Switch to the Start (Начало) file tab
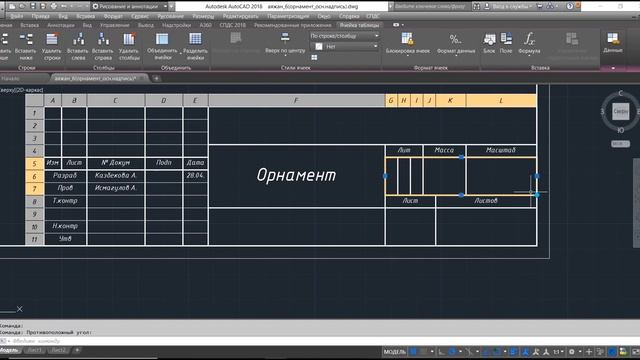The height and width of the screenshot is (360, 640). pos(11,78)
